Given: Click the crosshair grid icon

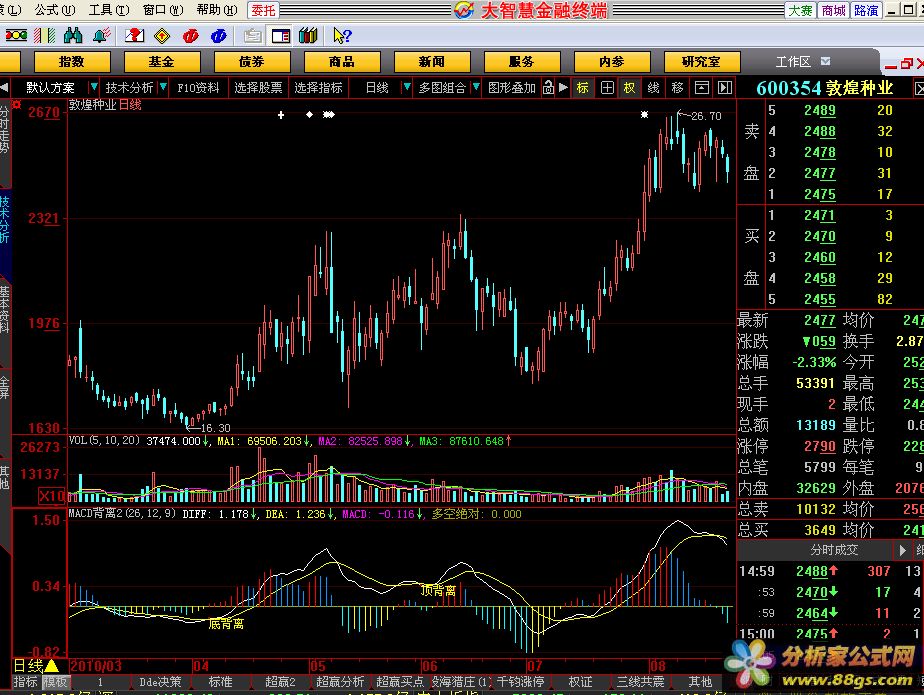Looking at the screenshot, I should (x=607, y=88).
